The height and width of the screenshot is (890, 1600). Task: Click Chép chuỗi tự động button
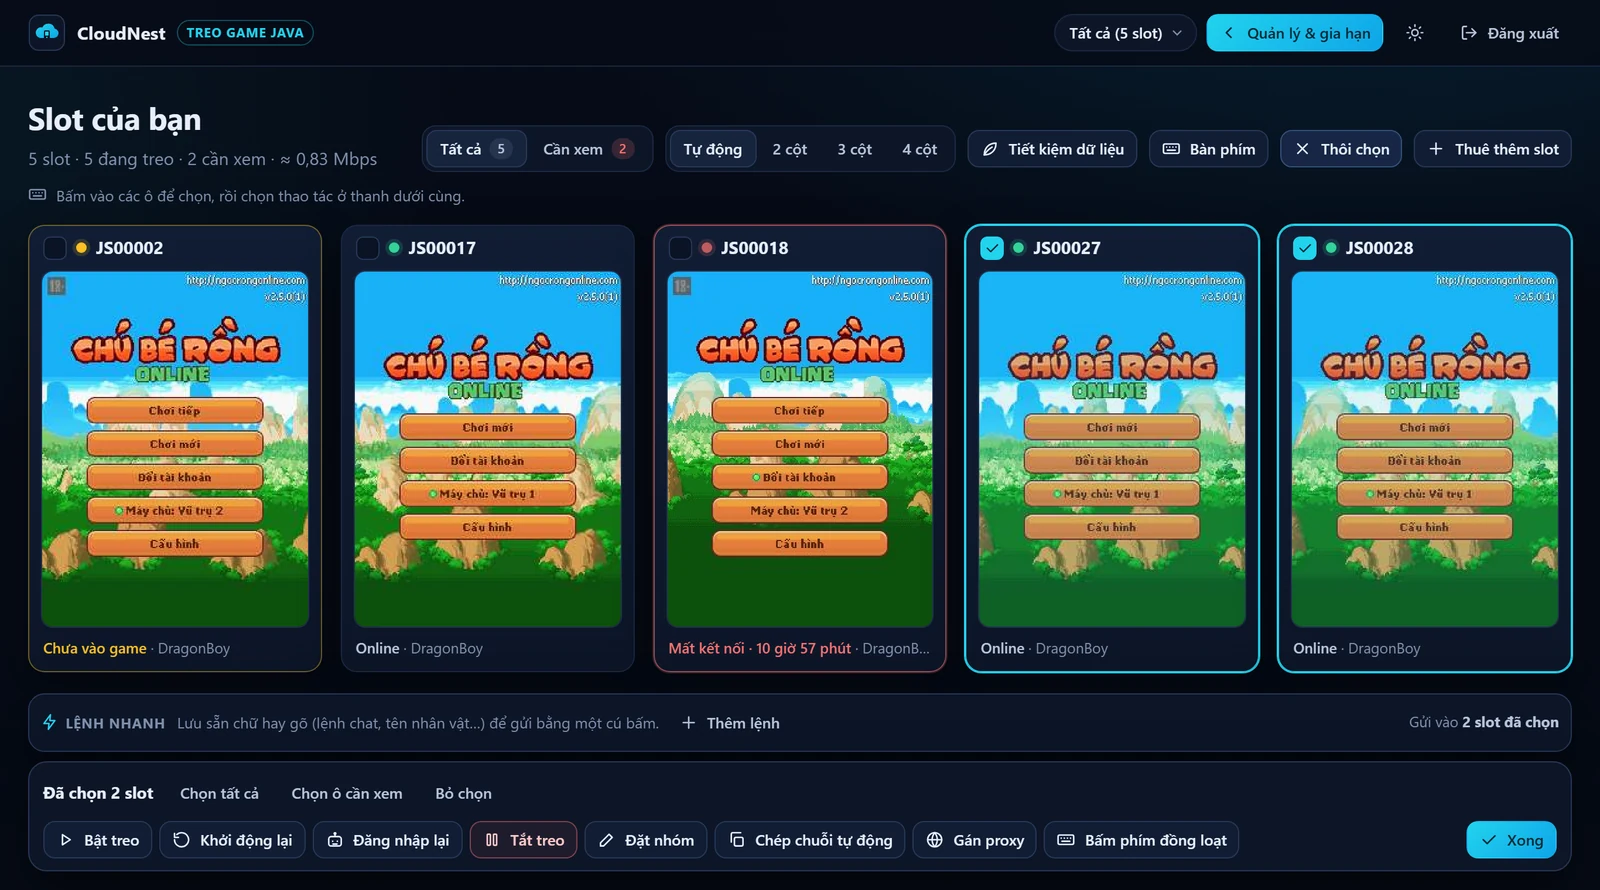pos(810,840)
